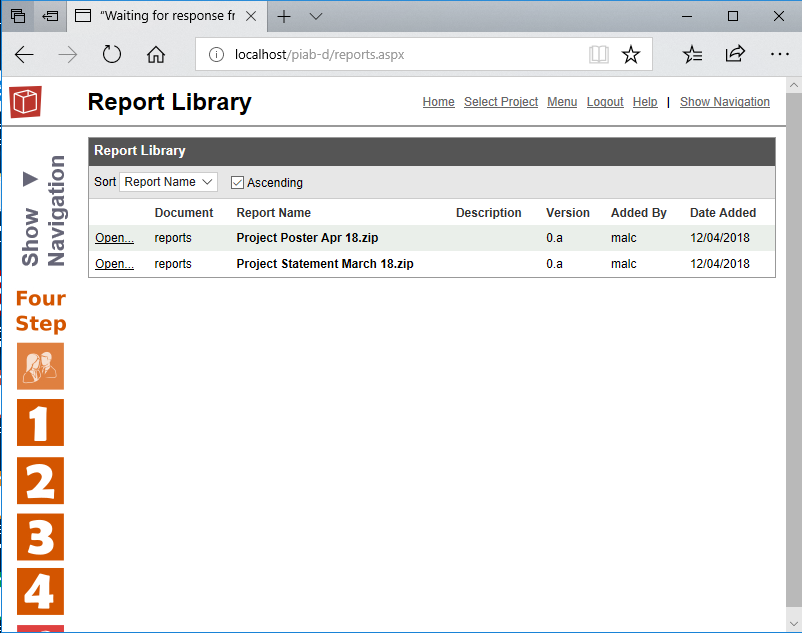Viewport: 802px width, 633px height.
Task: Toggle reading view in the address bar
Action: [x=598, y=54]
